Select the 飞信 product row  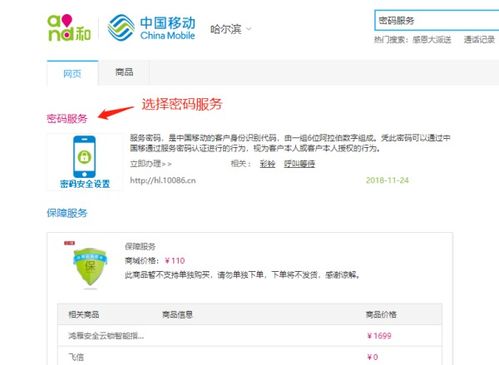pos(250,356)
